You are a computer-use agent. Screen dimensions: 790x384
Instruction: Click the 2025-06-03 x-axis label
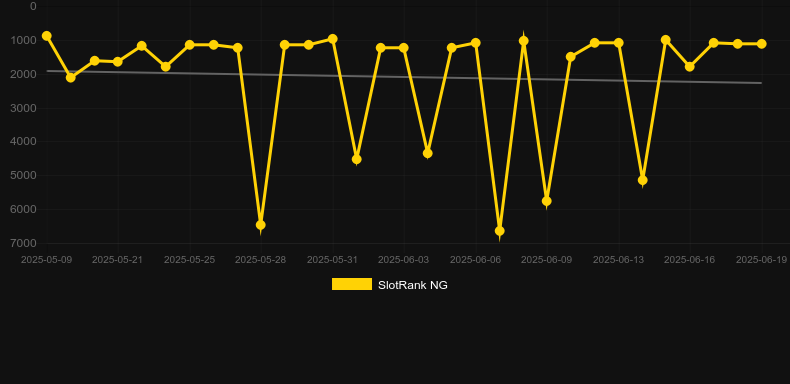pyautogui.click(x=404, y=260)
